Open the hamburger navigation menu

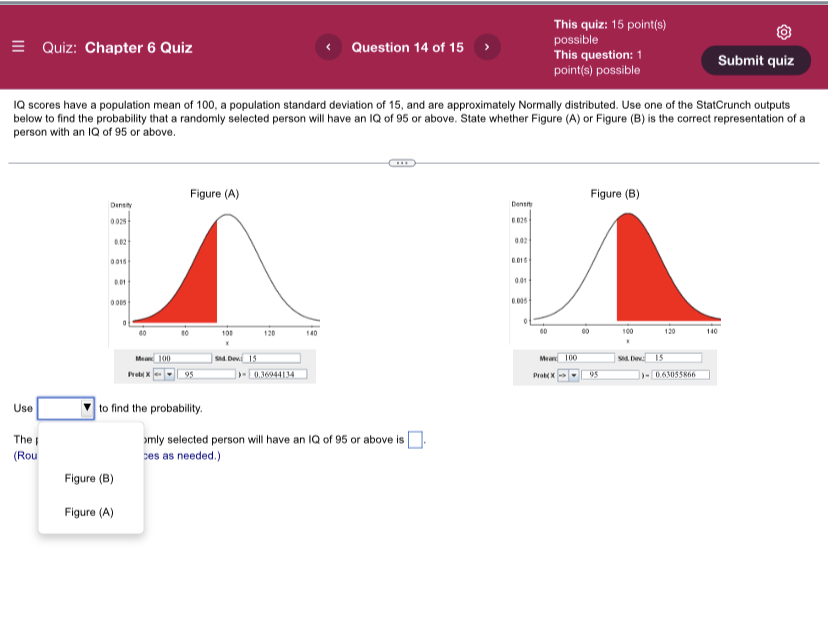click(x=18, y=47)
